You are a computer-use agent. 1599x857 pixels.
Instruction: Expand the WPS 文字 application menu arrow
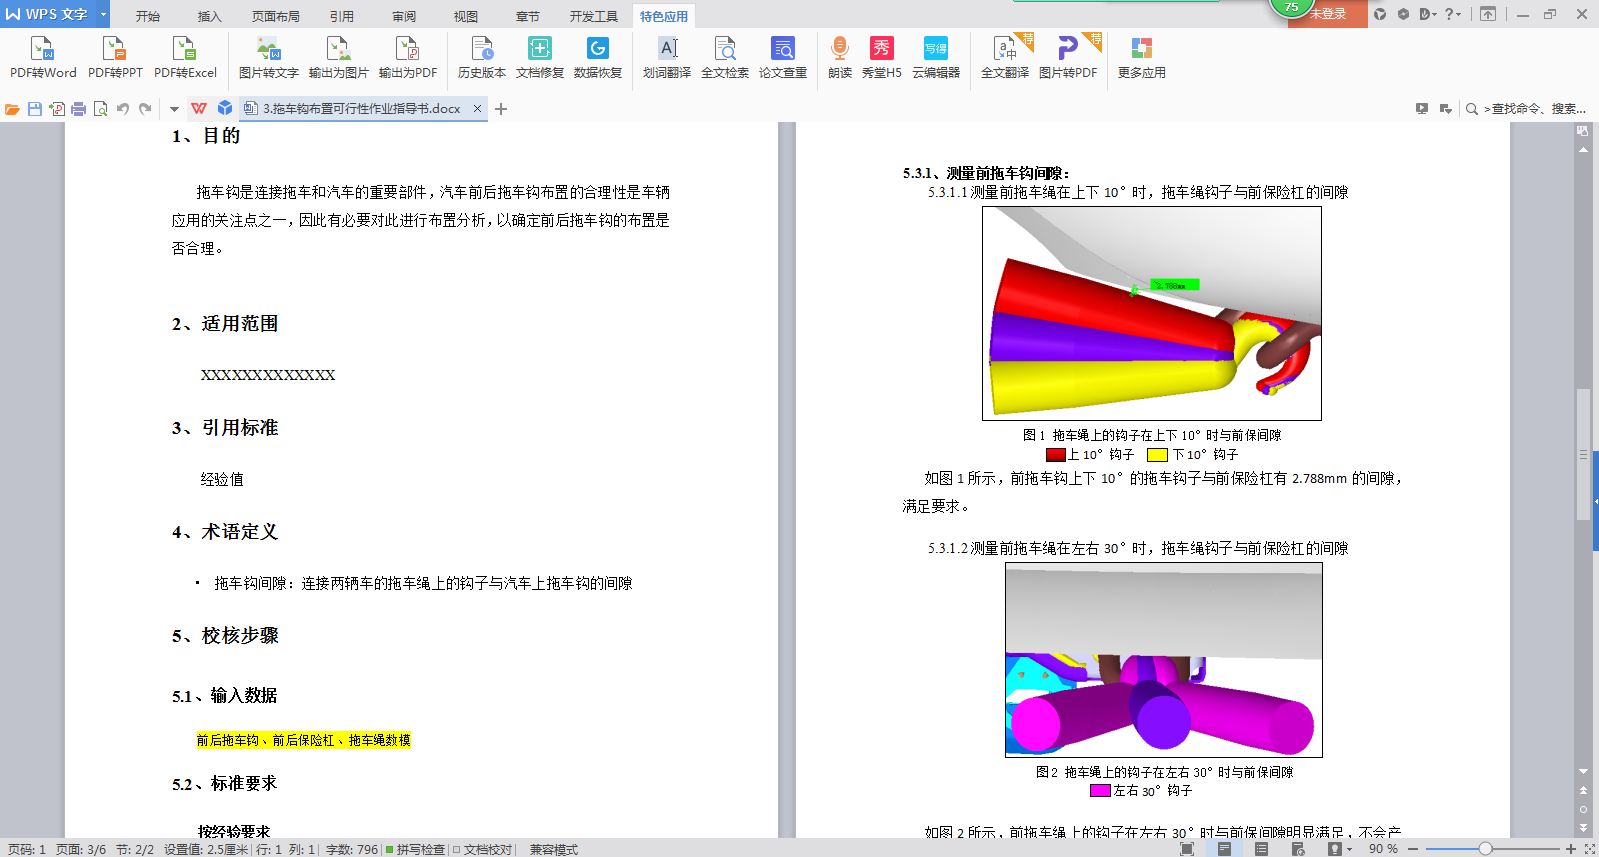click(103, 14)
